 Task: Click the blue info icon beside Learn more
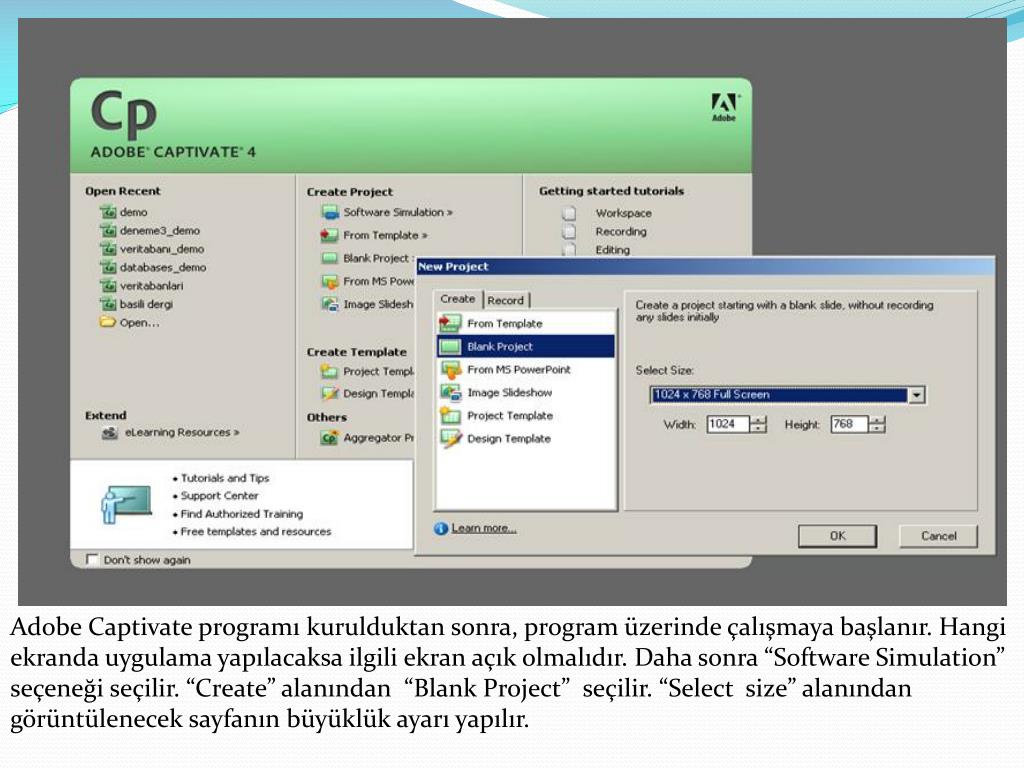tap(441, 528)
